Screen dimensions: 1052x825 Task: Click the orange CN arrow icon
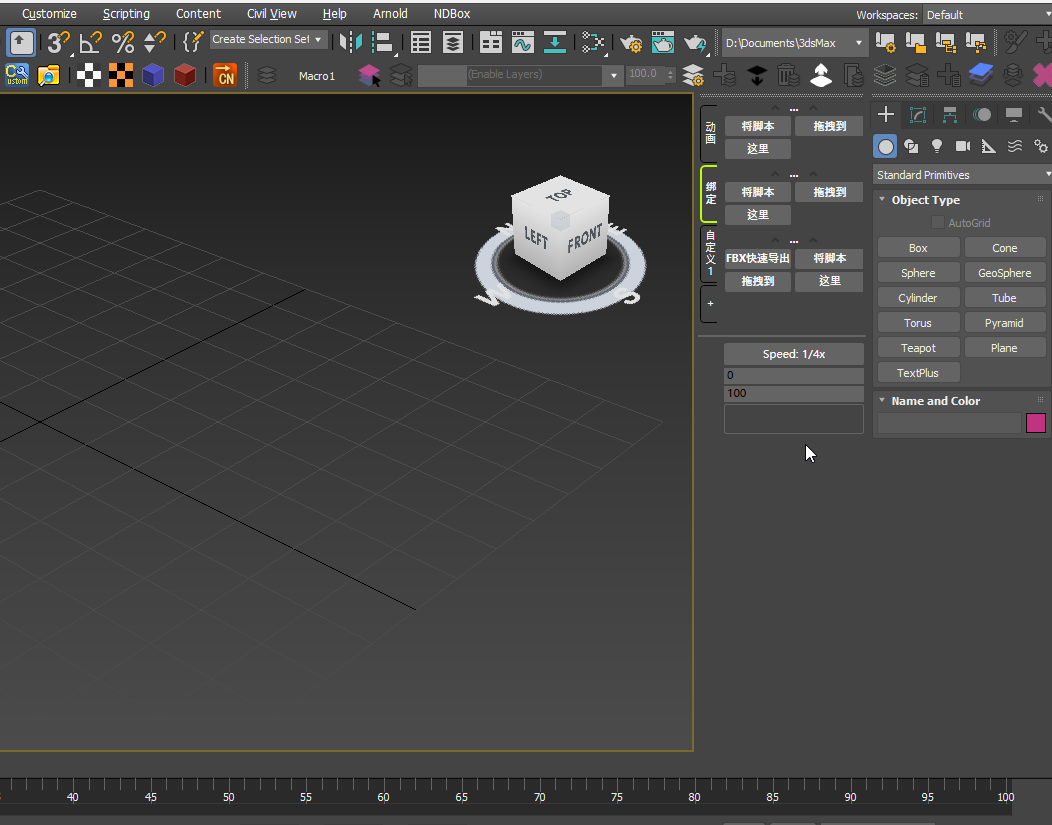click(x=225, y=75)
